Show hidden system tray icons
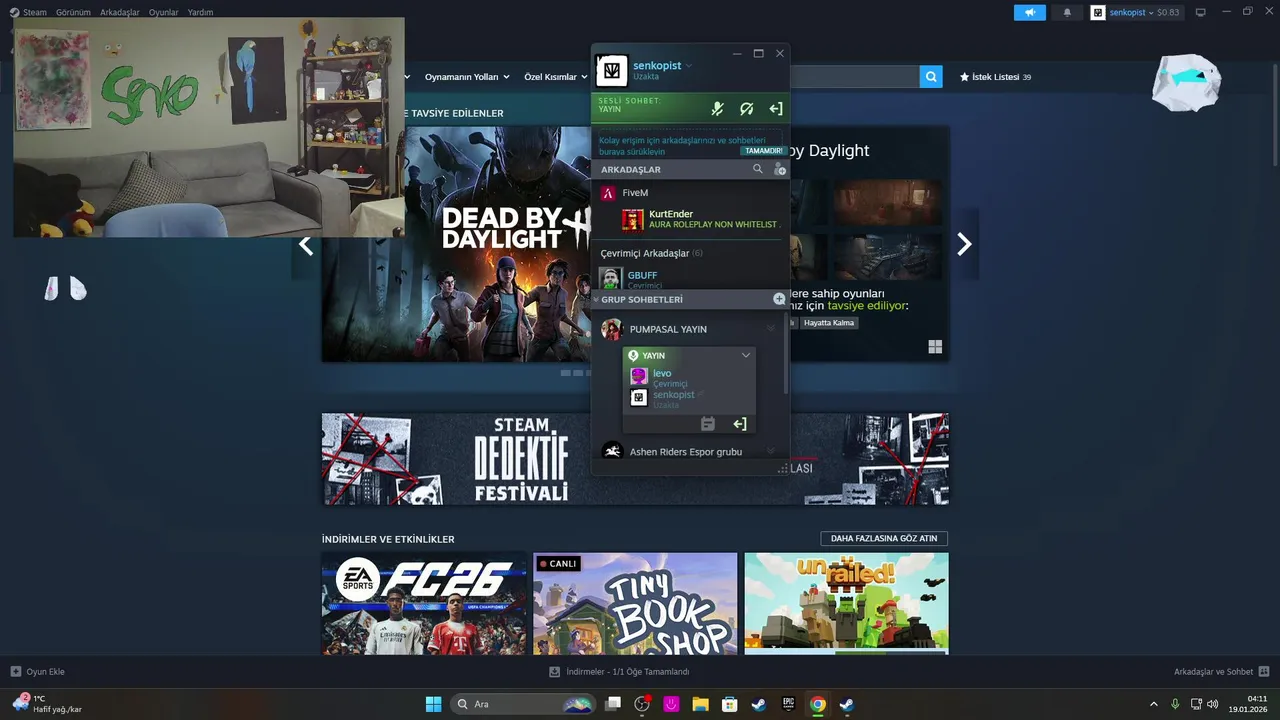The image size is (1280, 720). (1154, 704)
